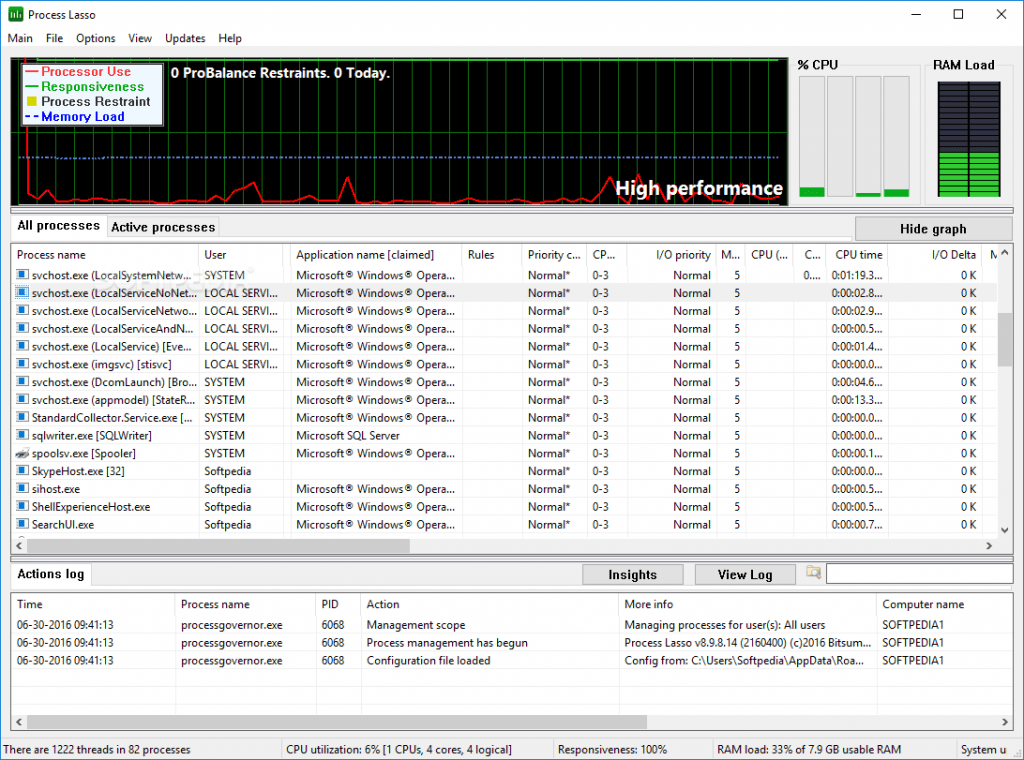The height and width of the screenshot is (760, 1024).
Task: Click the spoolsv.exe printer icon
Action: pos(23,454)
